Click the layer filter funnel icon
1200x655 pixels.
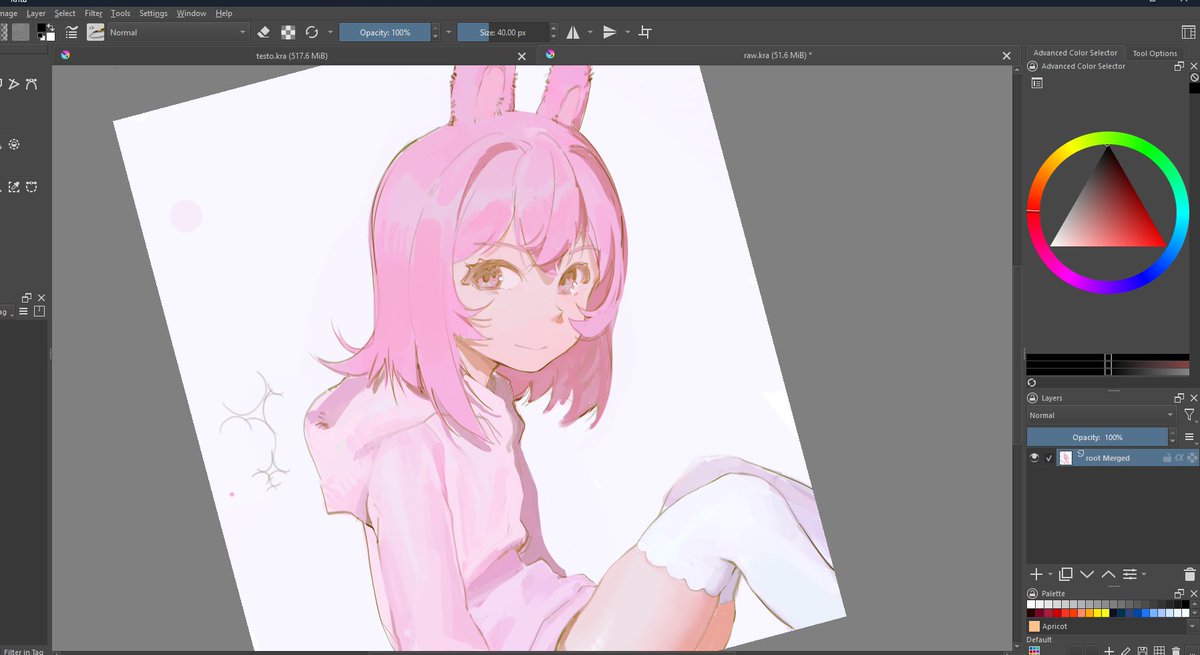pos(1189,415)
